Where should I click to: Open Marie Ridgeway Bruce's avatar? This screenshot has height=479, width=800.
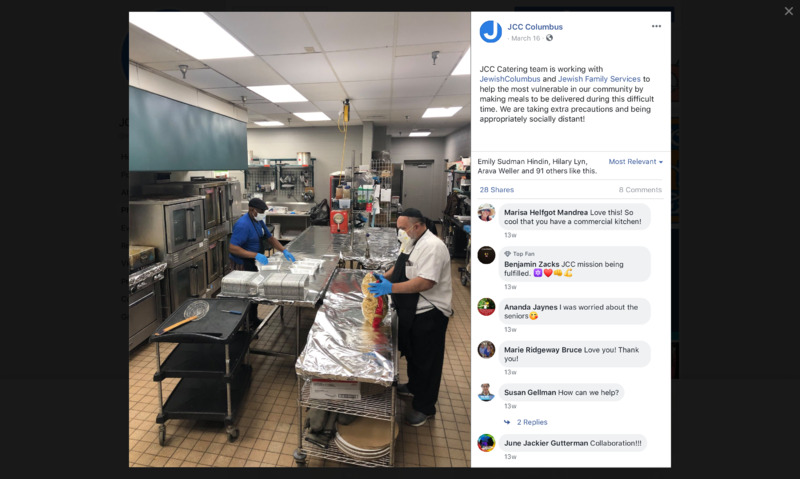[x=486, y=349]
